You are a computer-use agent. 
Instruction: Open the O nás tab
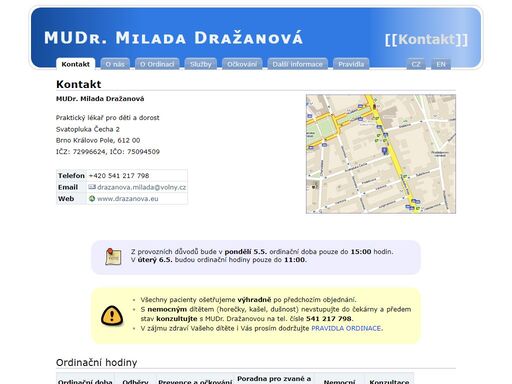click(115, 64)
